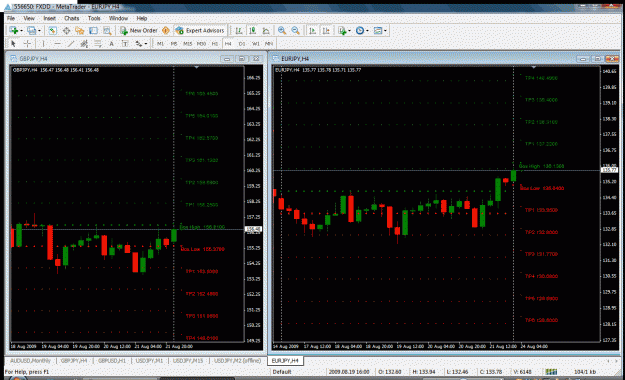Open the Data Window icon
This screenshot has height=380, width=625.
click(66, 31)
